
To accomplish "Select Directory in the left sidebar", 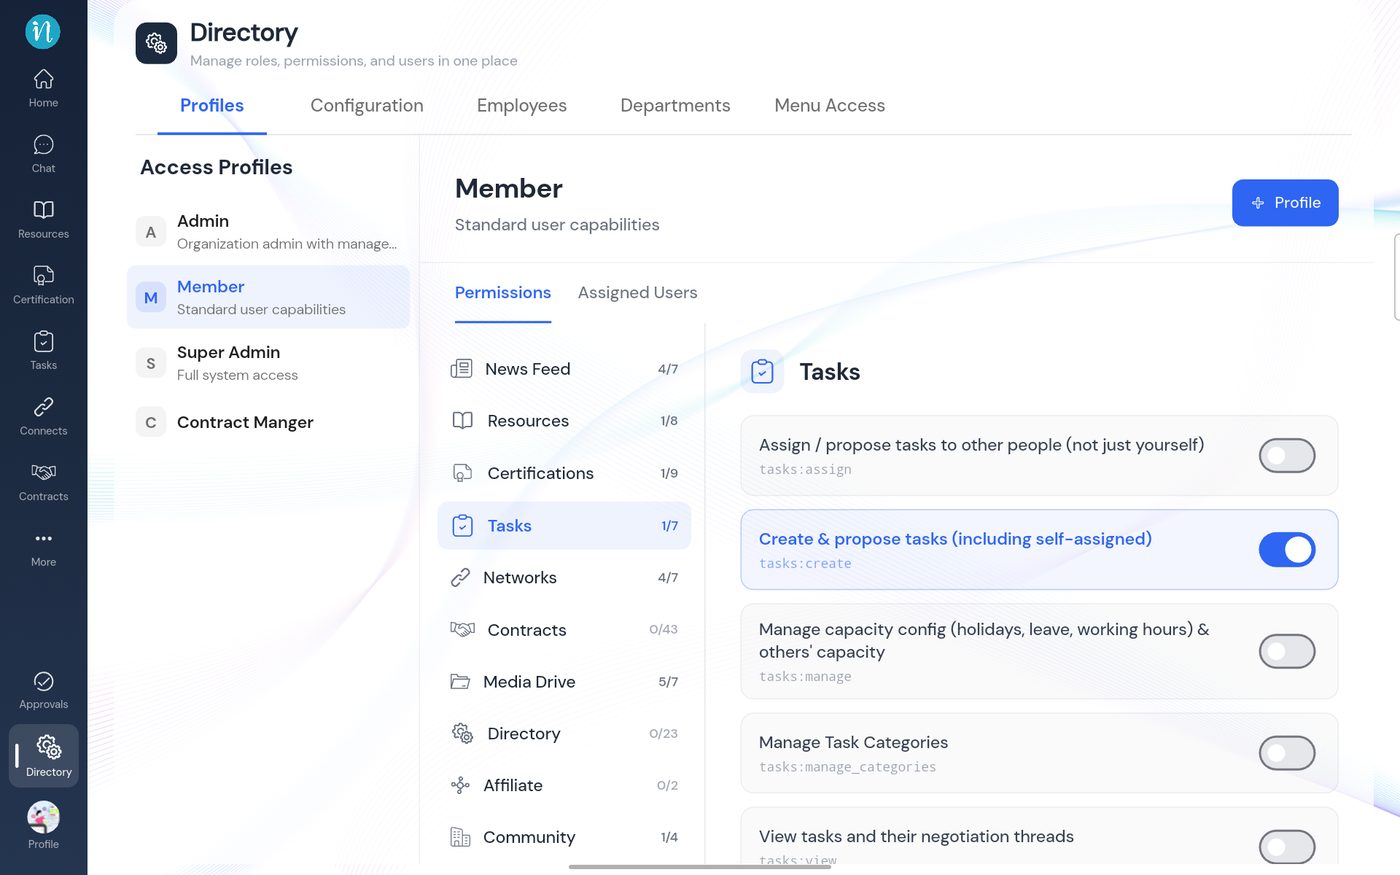I will coord(44,756).
